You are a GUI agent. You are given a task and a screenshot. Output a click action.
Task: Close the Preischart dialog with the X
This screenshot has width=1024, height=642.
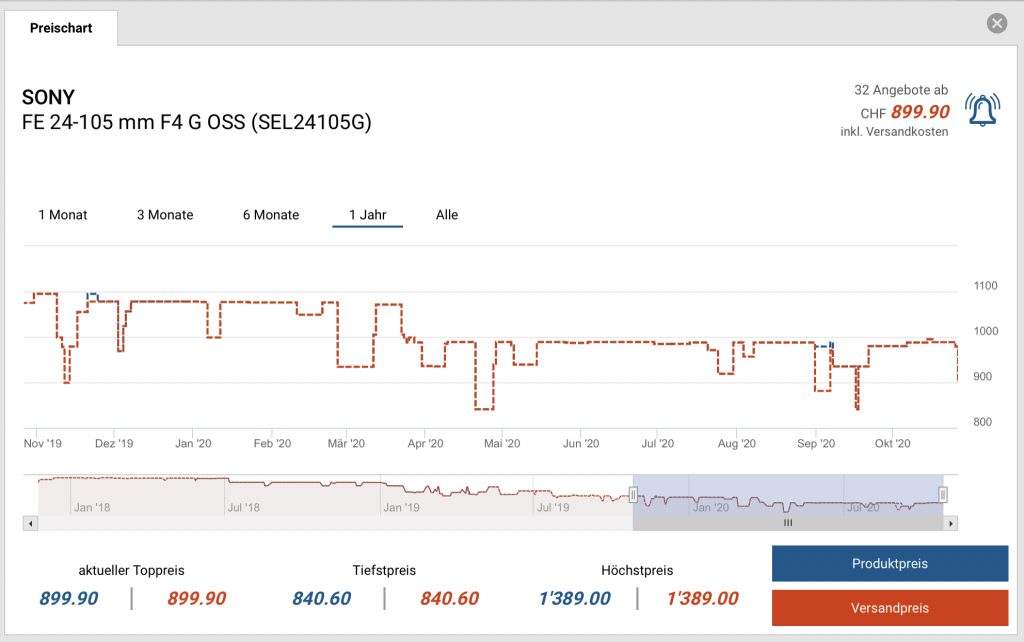click(996, 24)
